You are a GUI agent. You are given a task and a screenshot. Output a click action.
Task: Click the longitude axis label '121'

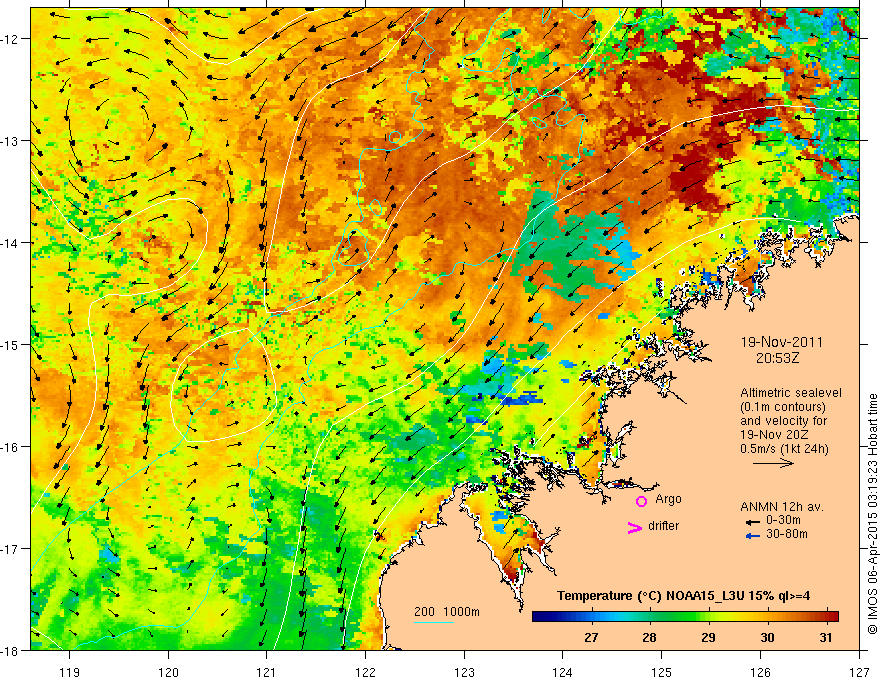267,672
